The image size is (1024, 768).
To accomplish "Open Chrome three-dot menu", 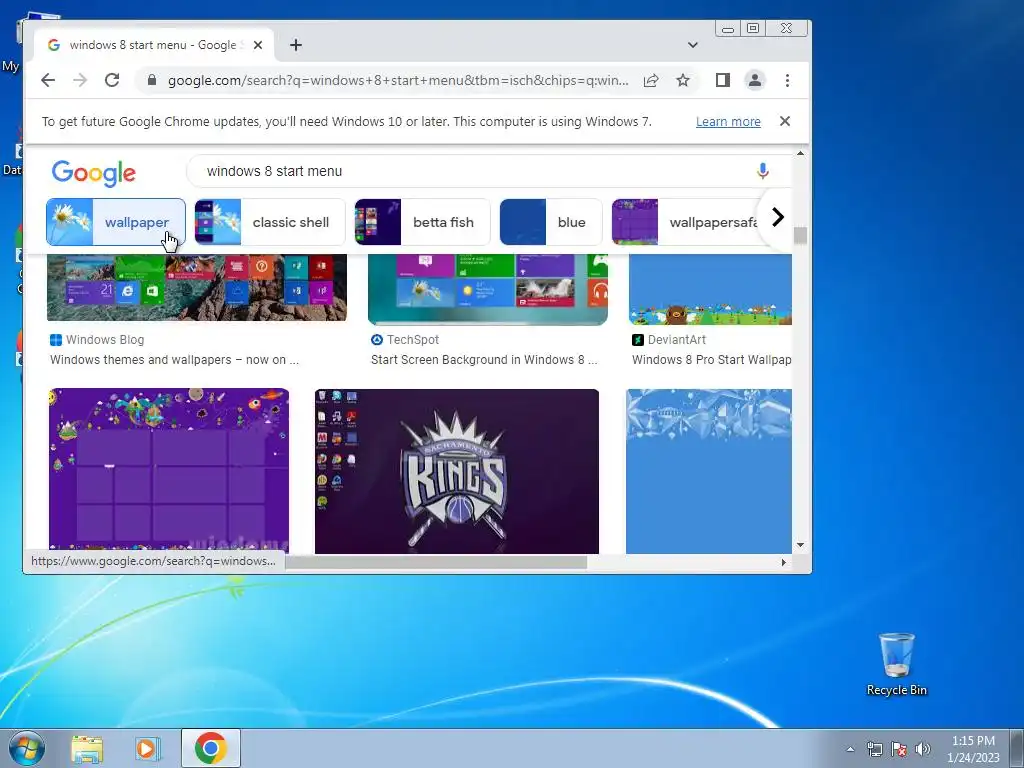I will [787, 80].
